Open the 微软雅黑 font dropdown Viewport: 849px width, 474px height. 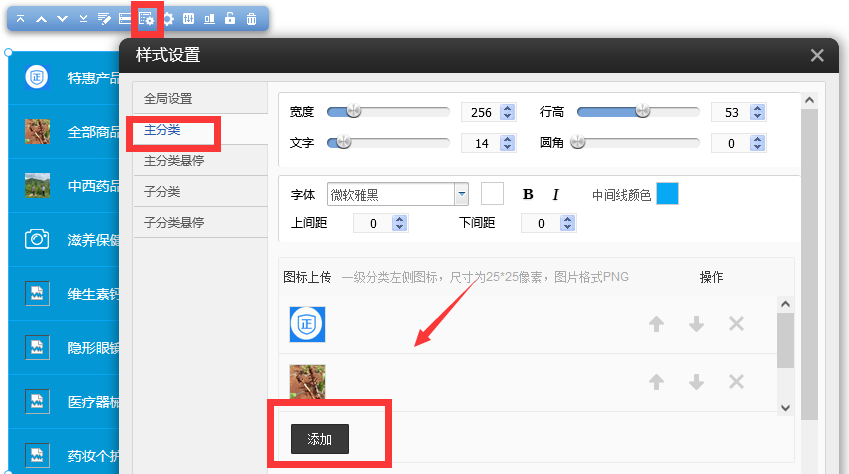461,194
